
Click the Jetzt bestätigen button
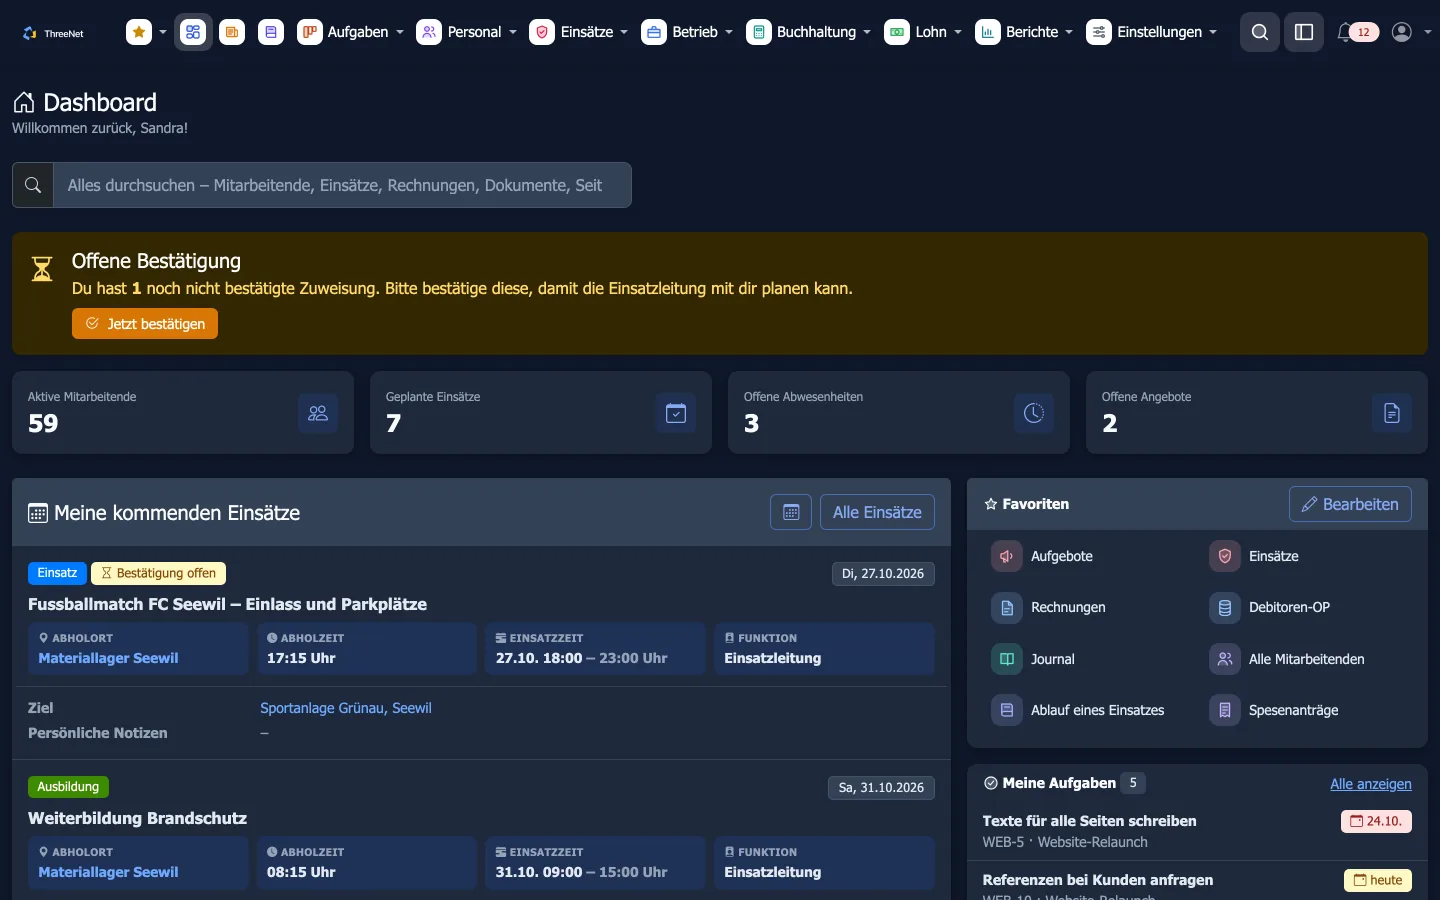click(145, 324)
